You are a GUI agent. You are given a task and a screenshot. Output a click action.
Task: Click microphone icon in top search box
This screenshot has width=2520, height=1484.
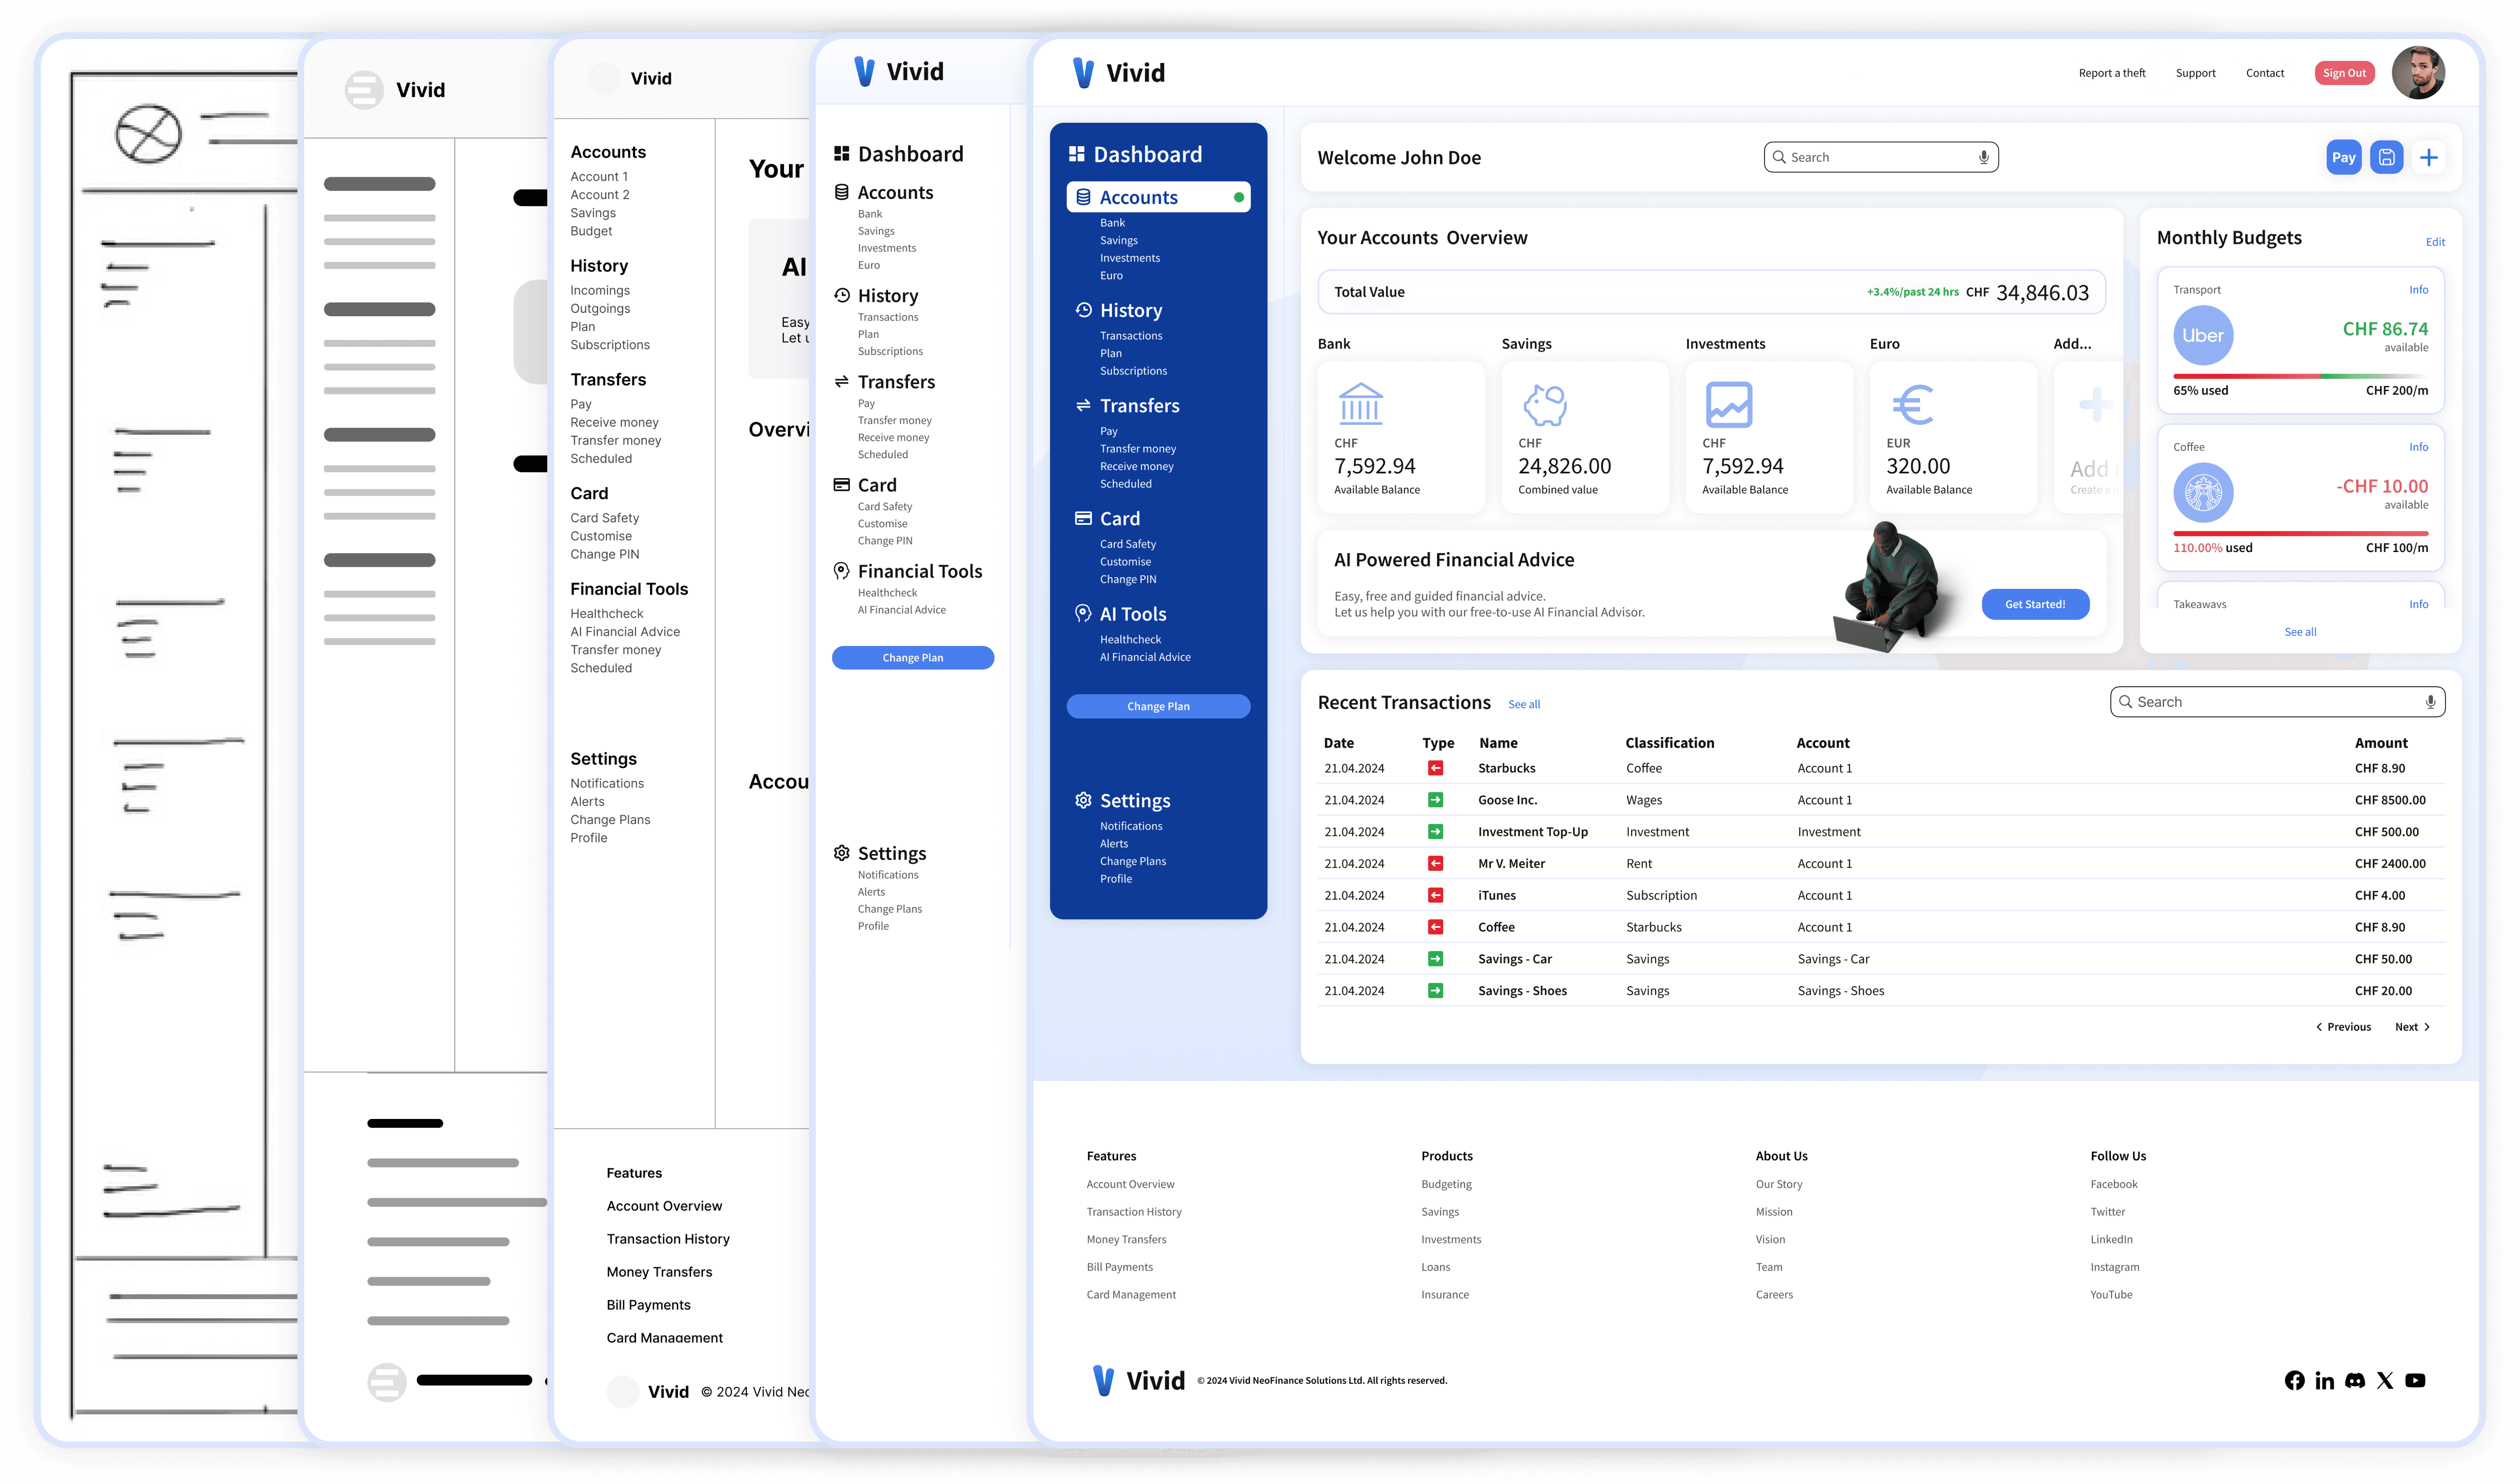[1983, 157]
